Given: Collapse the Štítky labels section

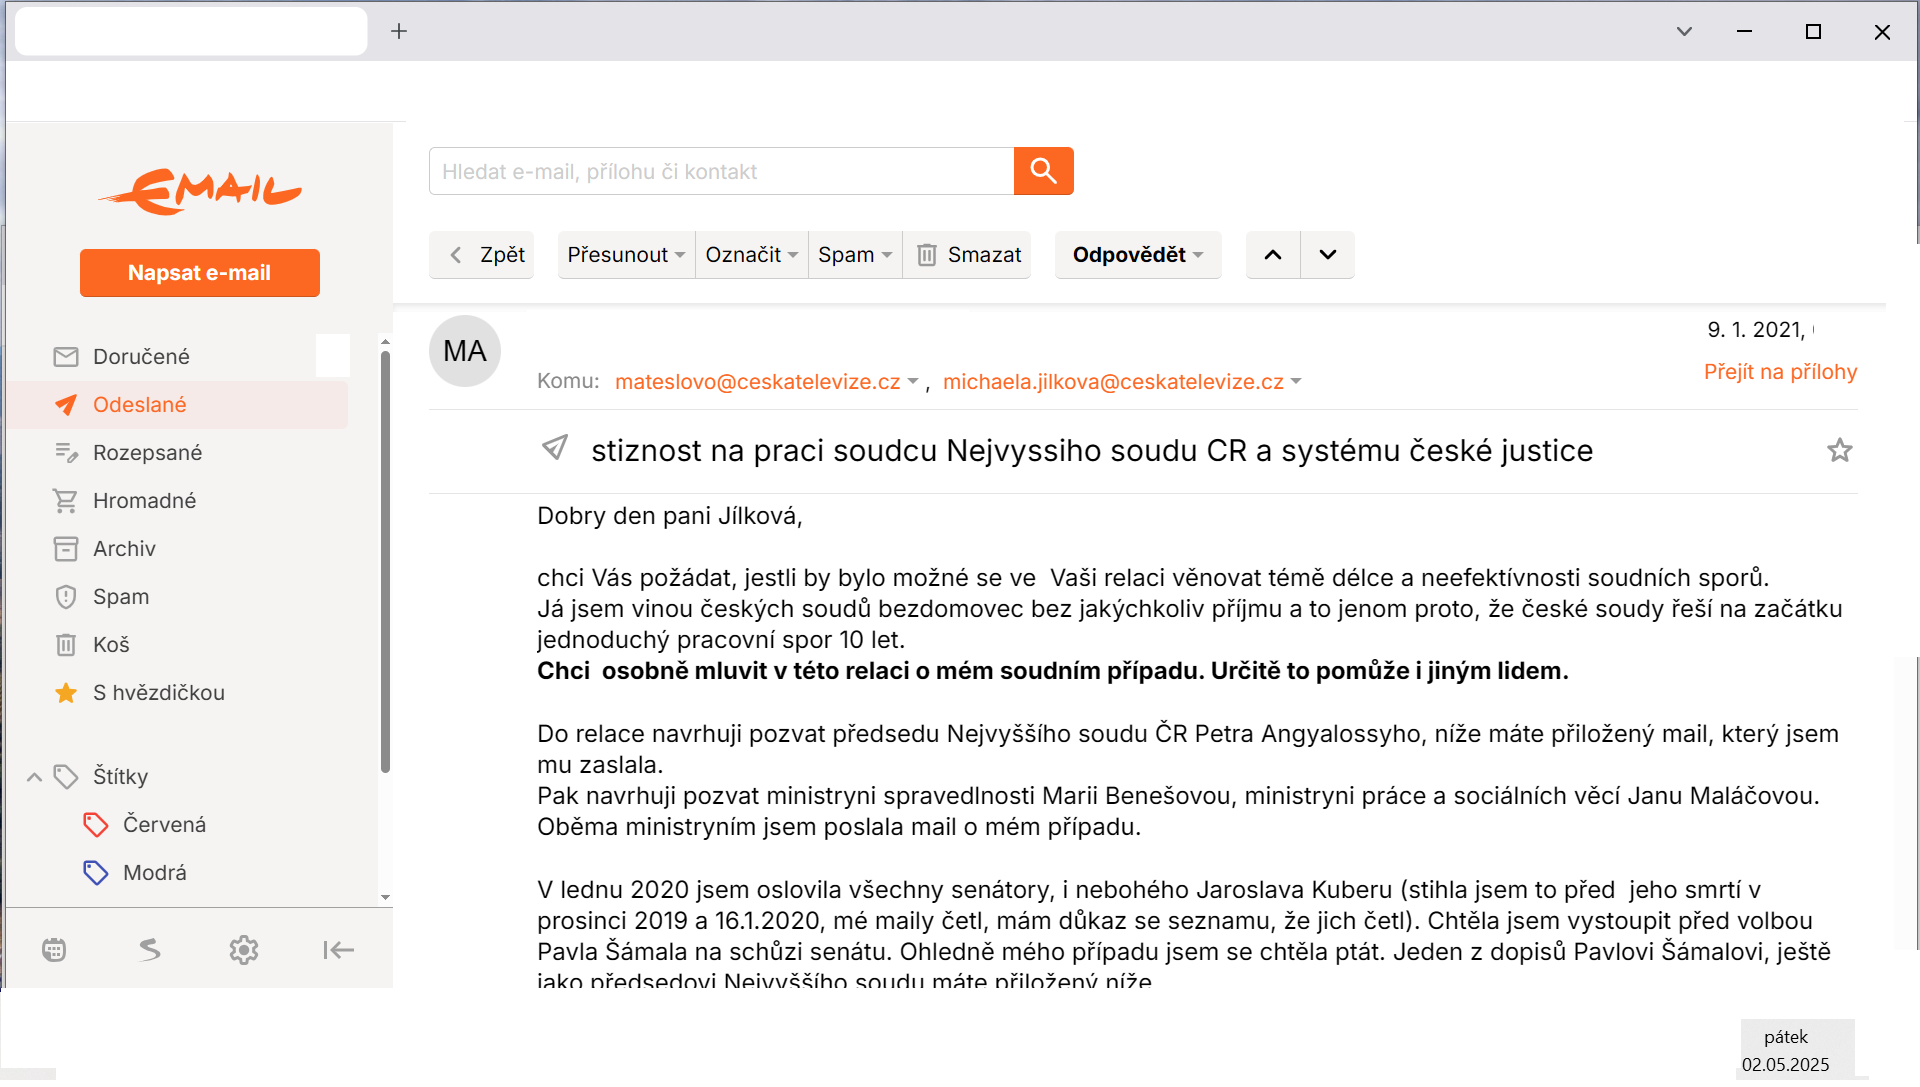Looking at the screenshot, I should click(x=34, y=777).
